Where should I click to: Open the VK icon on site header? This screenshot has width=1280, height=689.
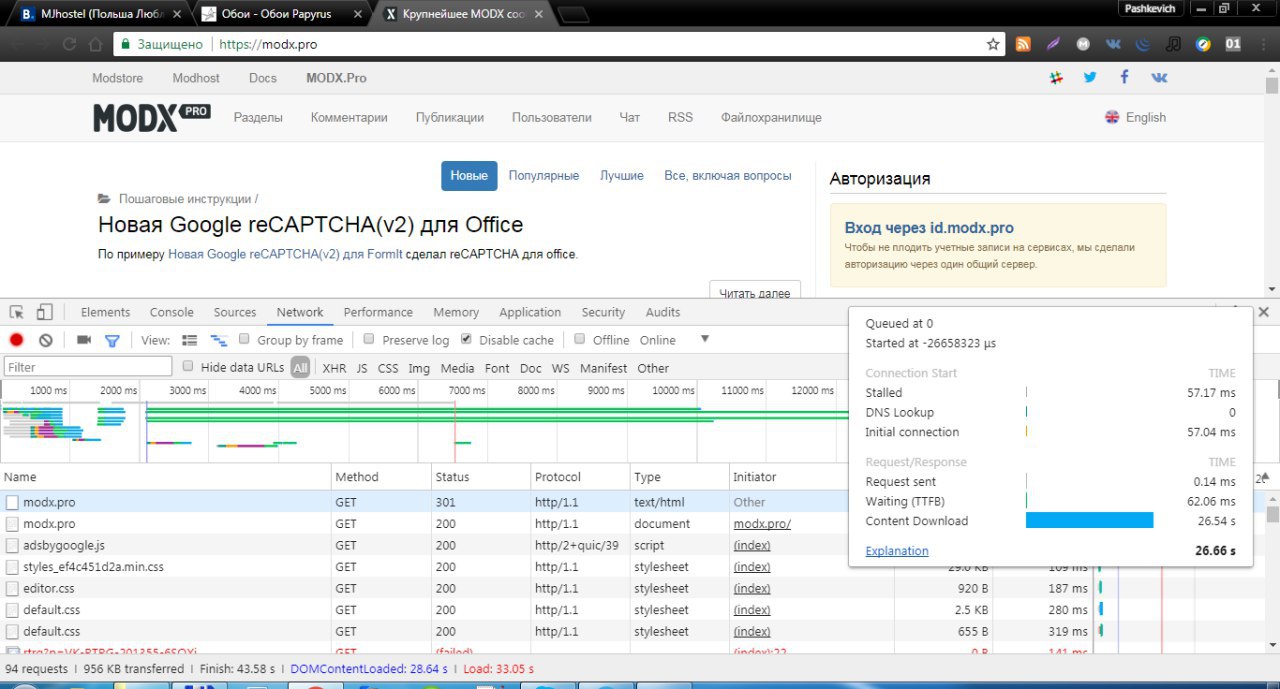click(x=1159, y=77)
